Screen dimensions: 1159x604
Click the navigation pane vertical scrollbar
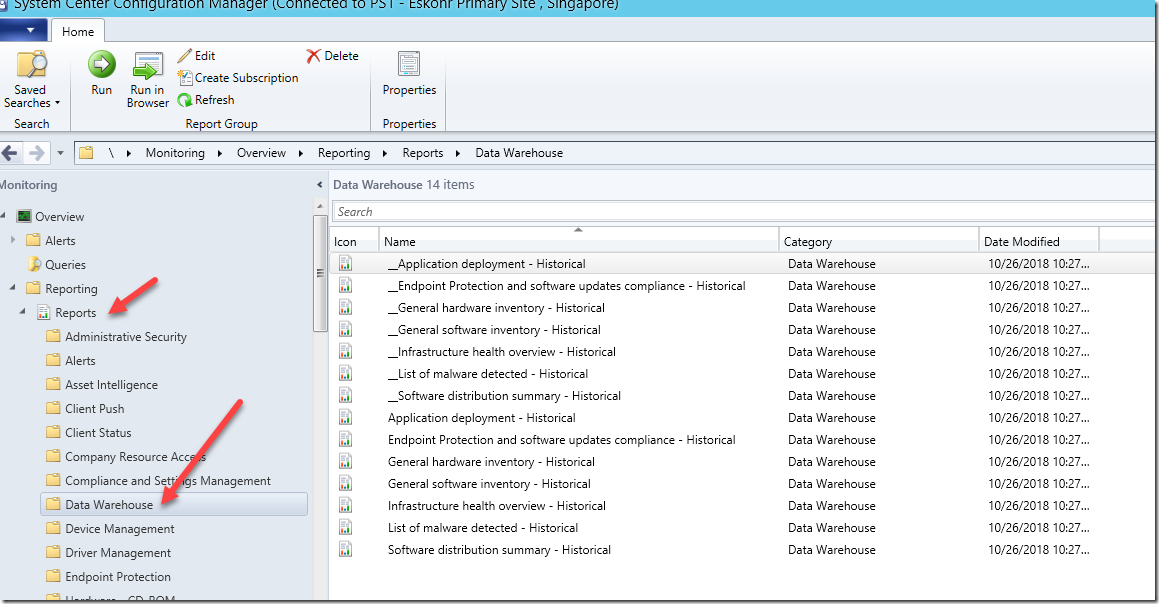coord(320,274)
